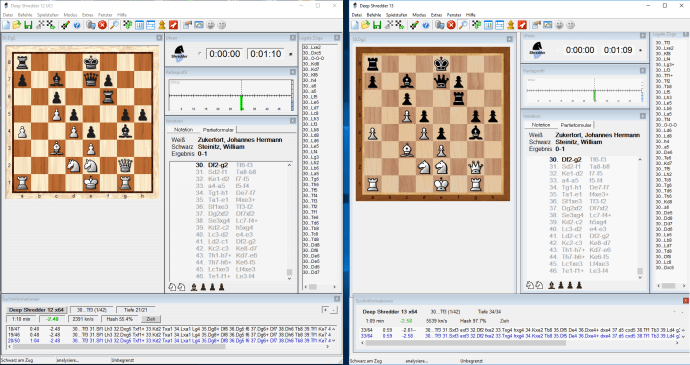The image size is (690, 365).
Task: Close the red Suchinformationen panel in Deep Shredder 13
Action: (686, 301)
